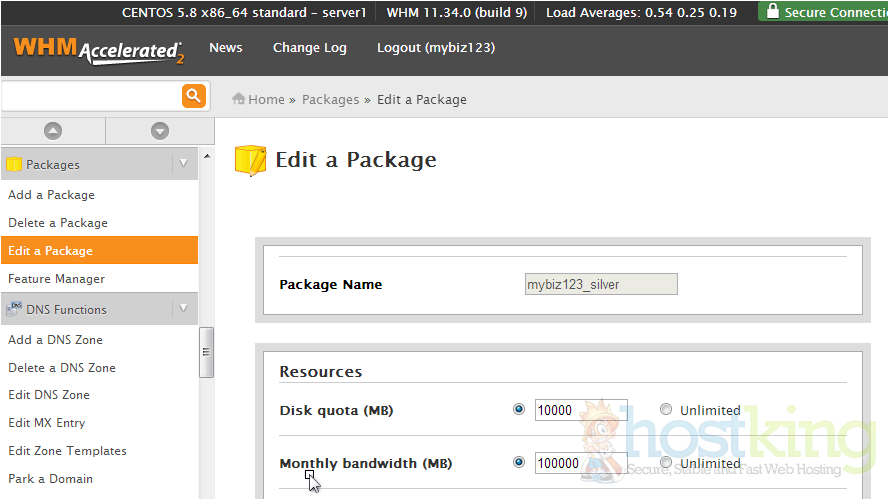Go to Packages in the breadcrumb
This screenshot has height=500, width=889.
(330, 99)
